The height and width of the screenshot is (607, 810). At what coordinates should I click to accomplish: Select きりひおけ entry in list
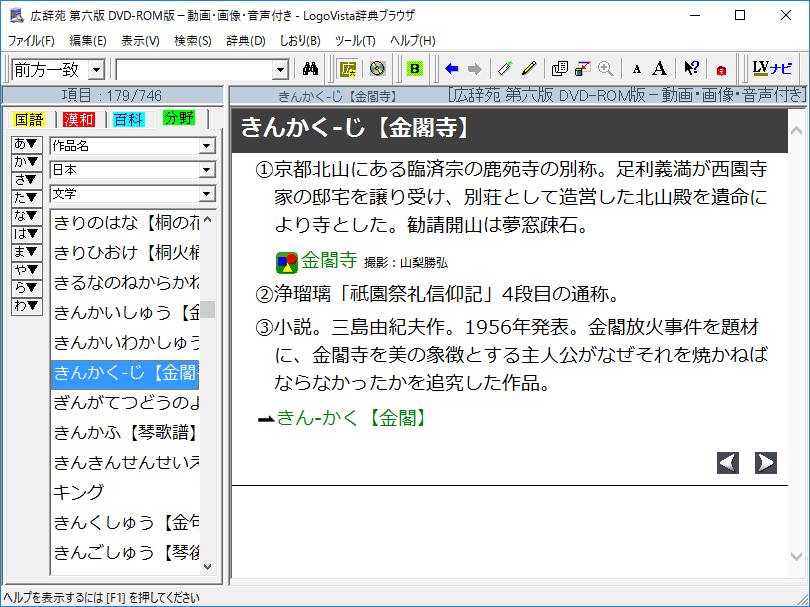click(x=126, y=253)
